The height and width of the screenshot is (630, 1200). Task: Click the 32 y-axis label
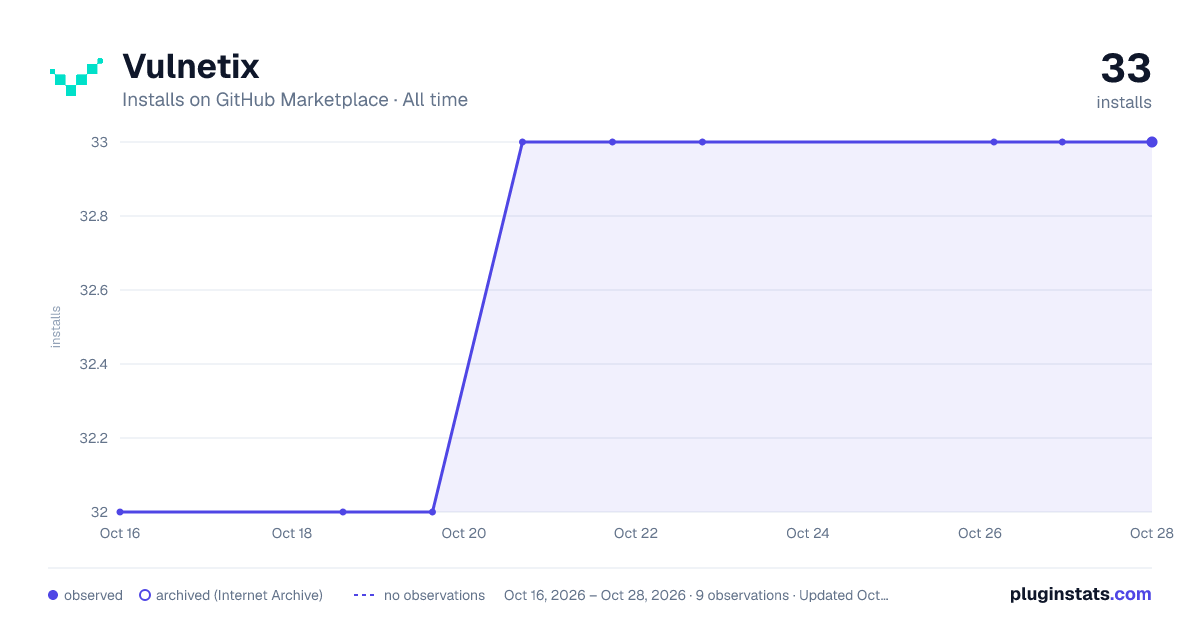click(x=100, y=512)
